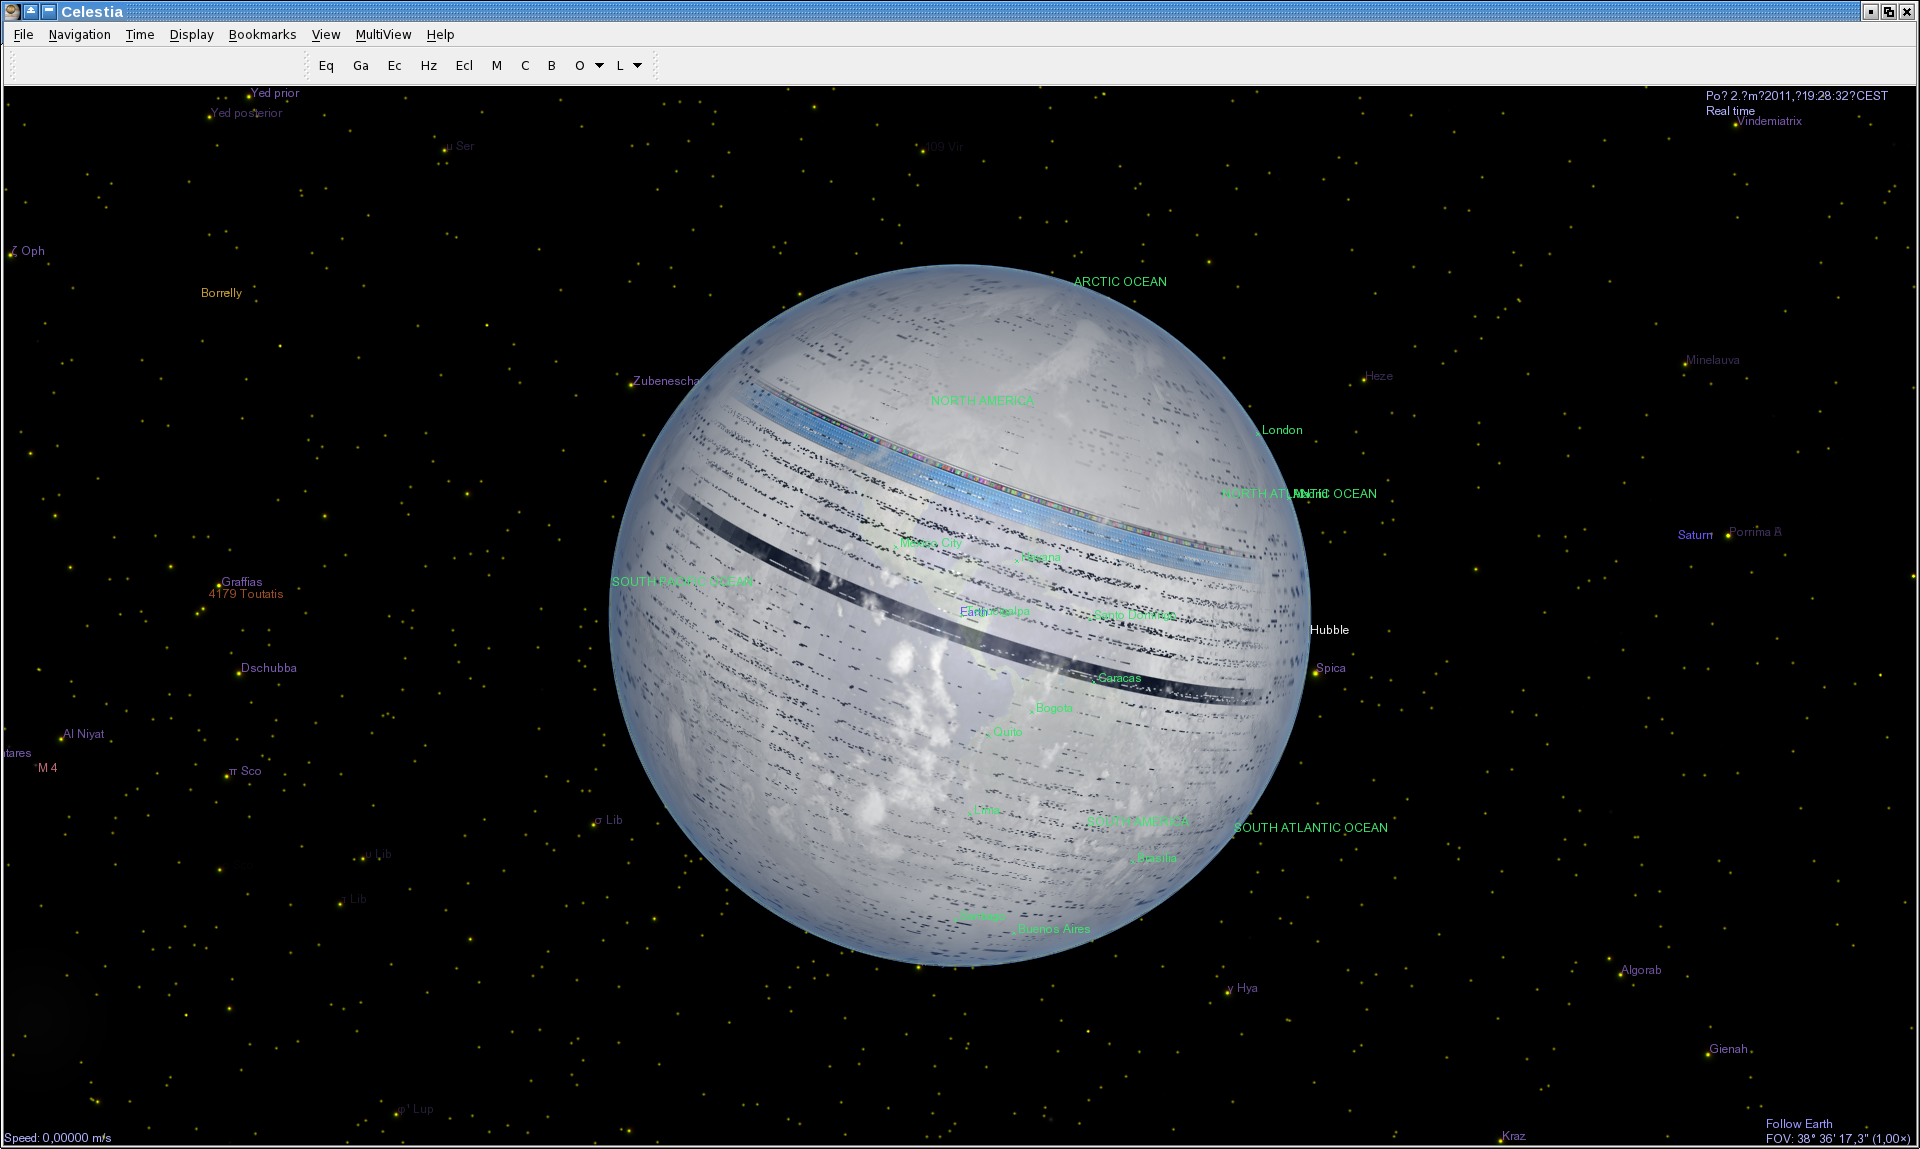
Task: Click the Spica star label
Action: click(1330, 668)
